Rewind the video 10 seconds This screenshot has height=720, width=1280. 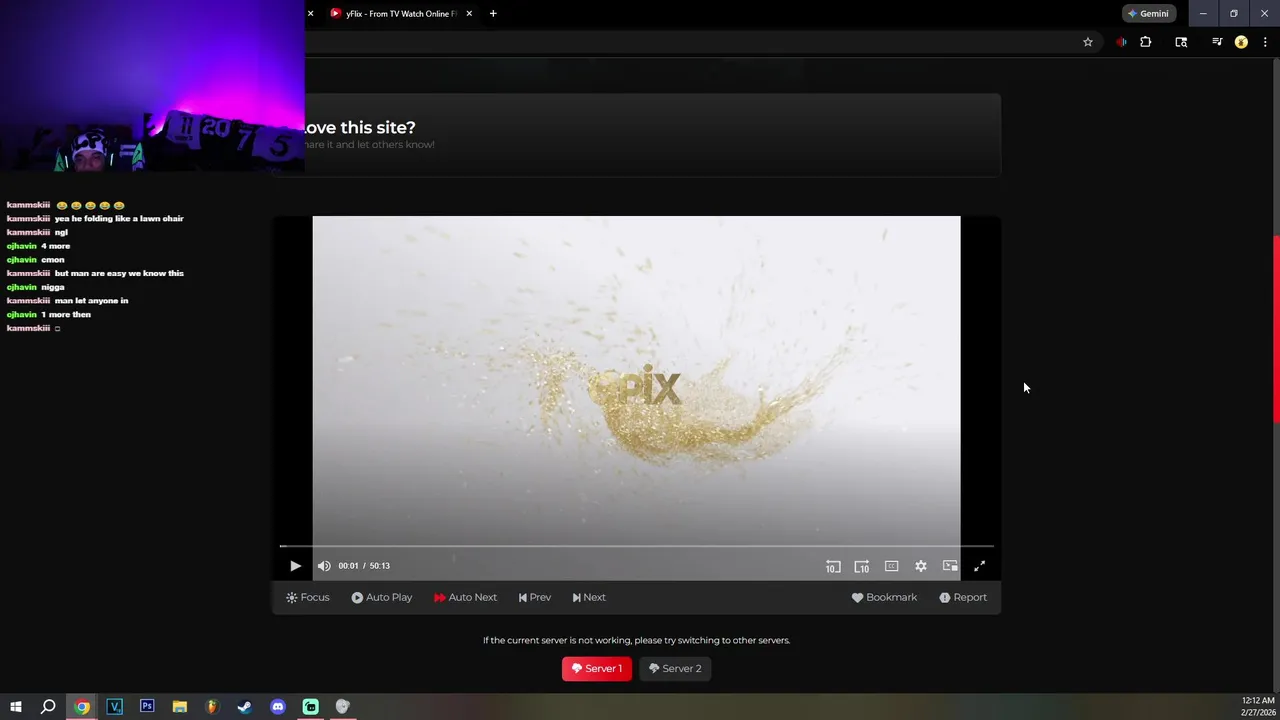pos(833,566)
